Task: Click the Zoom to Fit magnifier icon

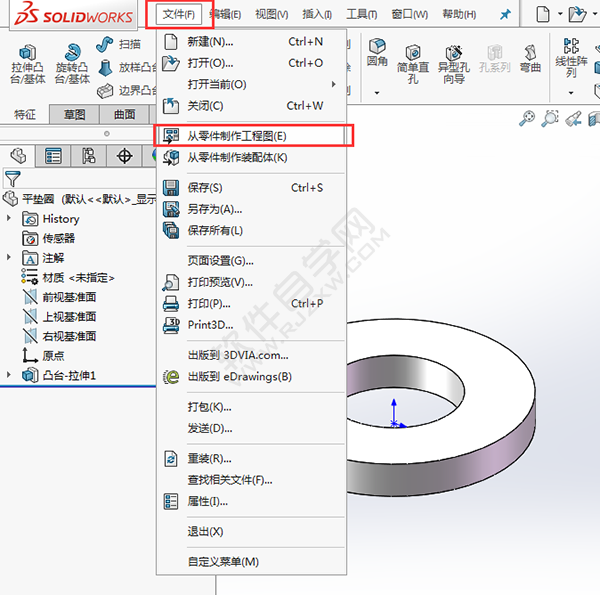Action: (527, 118)
